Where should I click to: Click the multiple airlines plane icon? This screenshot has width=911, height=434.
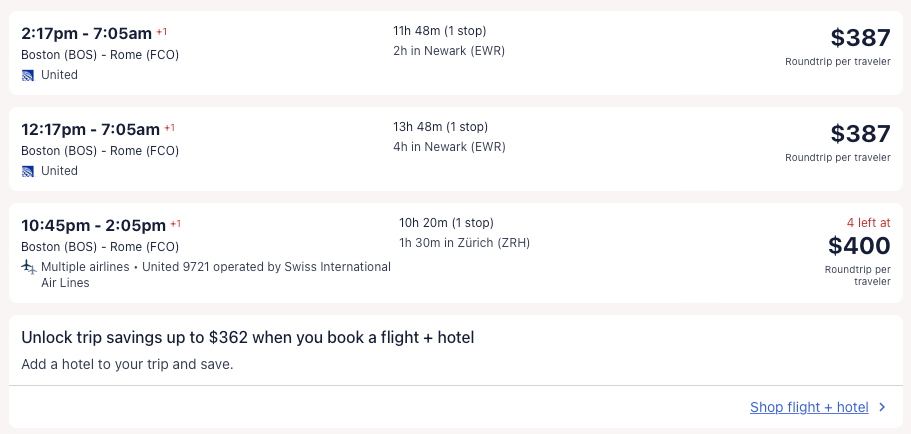(28, 267)
